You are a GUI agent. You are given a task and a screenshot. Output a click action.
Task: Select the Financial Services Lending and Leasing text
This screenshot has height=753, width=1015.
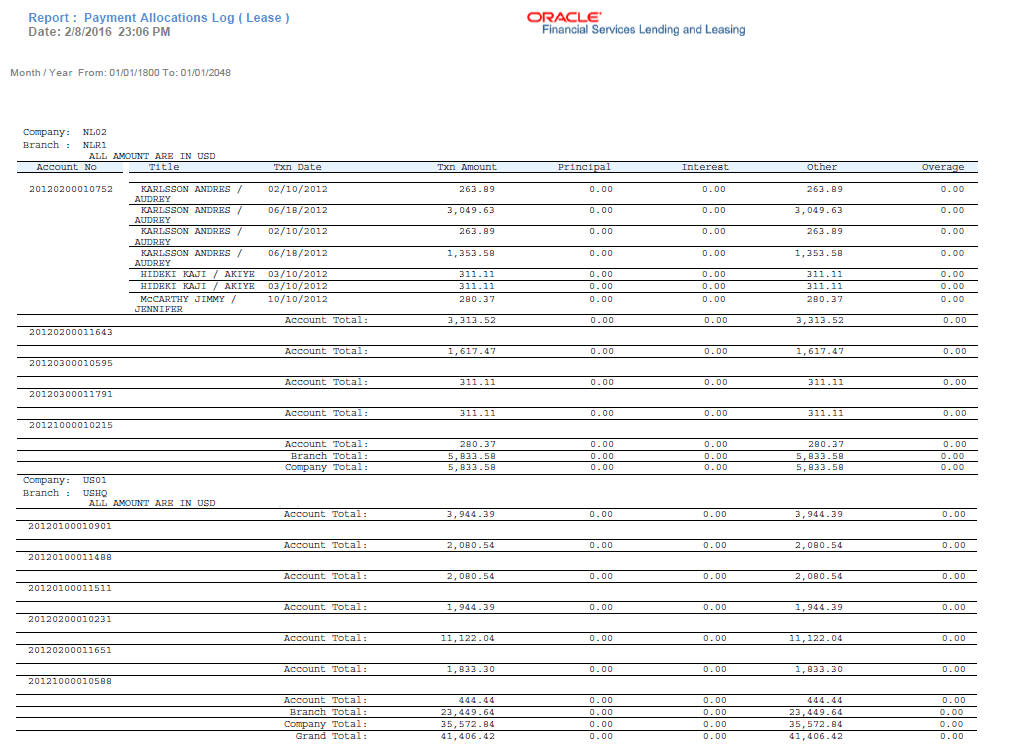pos(643,30)
